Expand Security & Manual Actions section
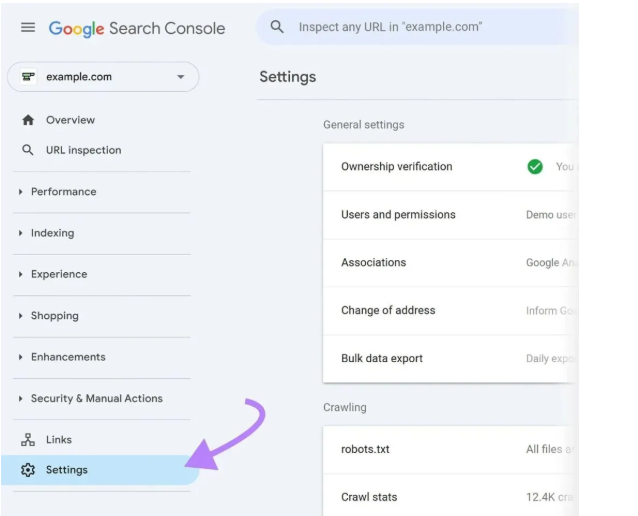638x516 pixels. (96, 398)
